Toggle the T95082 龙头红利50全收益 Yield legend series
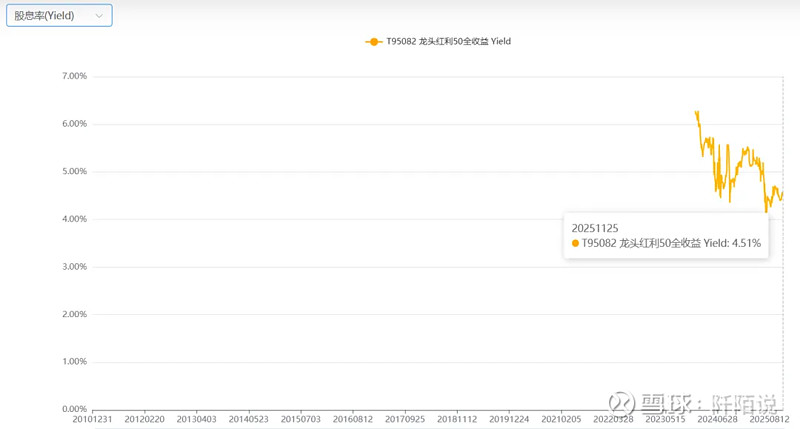 point(448,42)
